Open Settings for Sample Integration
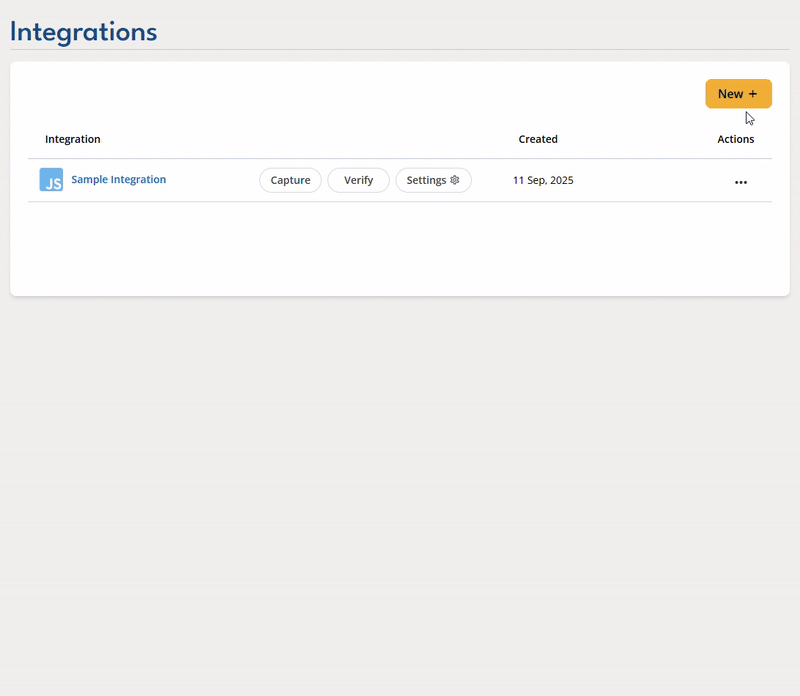The height and width of the screenshot is (696, 800). (433, 180)
